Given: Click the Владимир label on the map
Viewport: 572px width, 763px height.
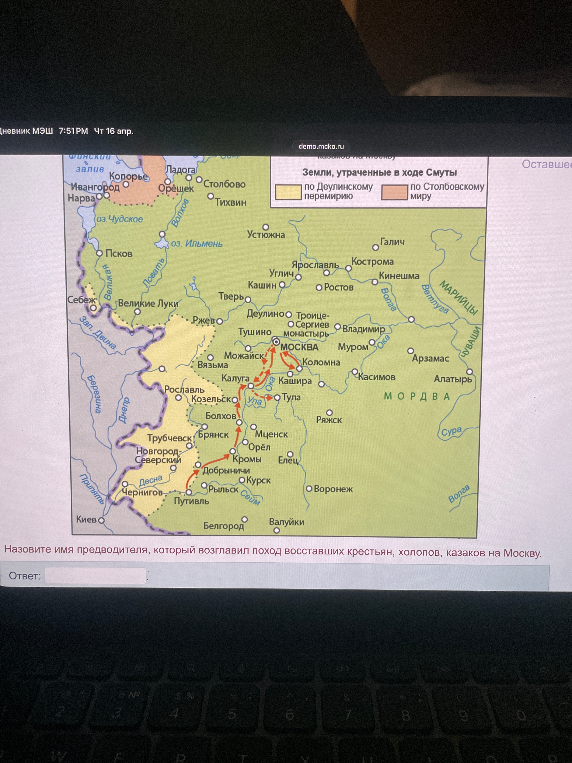Looking at the screenshot, I should 363,329.
